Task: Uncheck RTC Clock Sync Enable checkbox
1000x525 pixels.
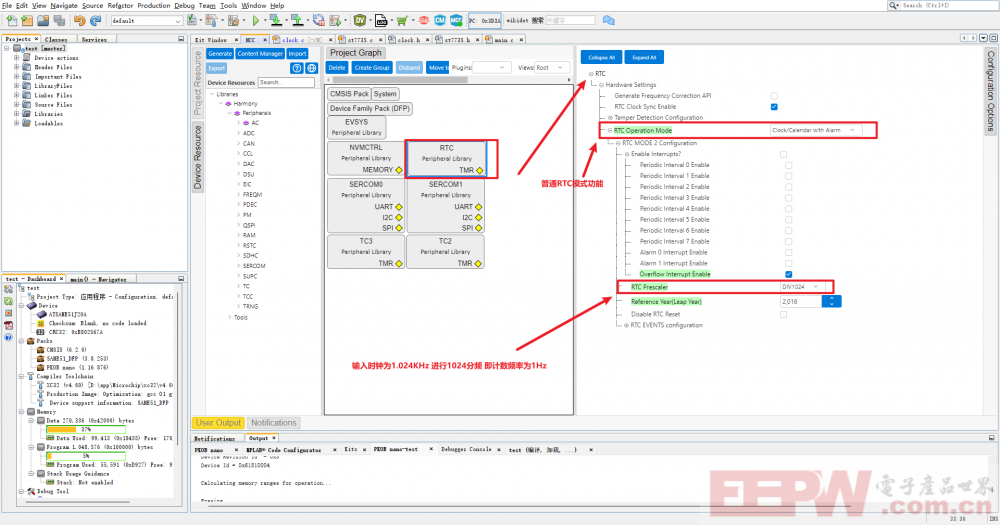Action: (x=774, y=107)
